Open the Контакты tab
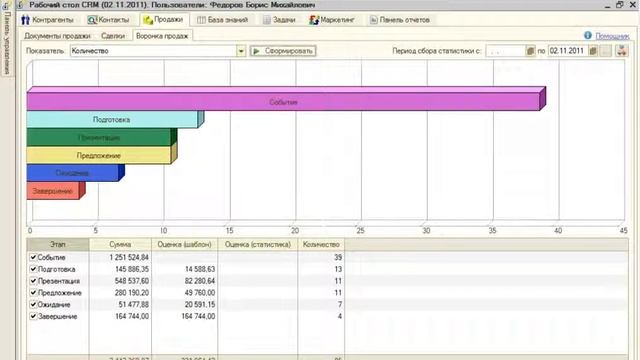Image resolution: width=640 pixels, height=360 pixels. tap(109, 20)
